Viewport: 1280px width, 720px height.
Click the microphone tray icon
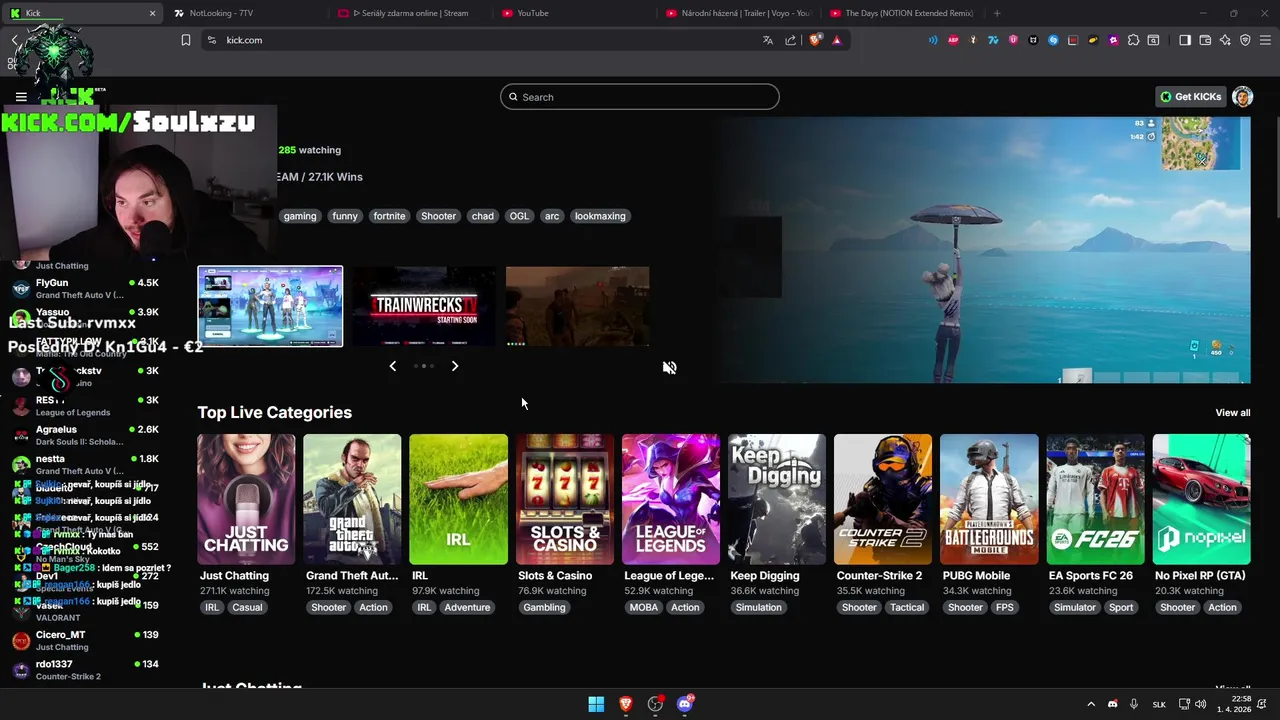click(1135, 704)
